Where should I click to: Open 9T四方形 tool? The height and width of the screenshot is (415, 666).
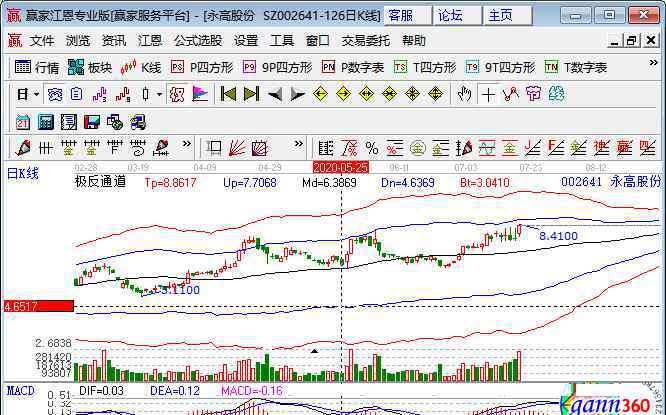(500, 67)
